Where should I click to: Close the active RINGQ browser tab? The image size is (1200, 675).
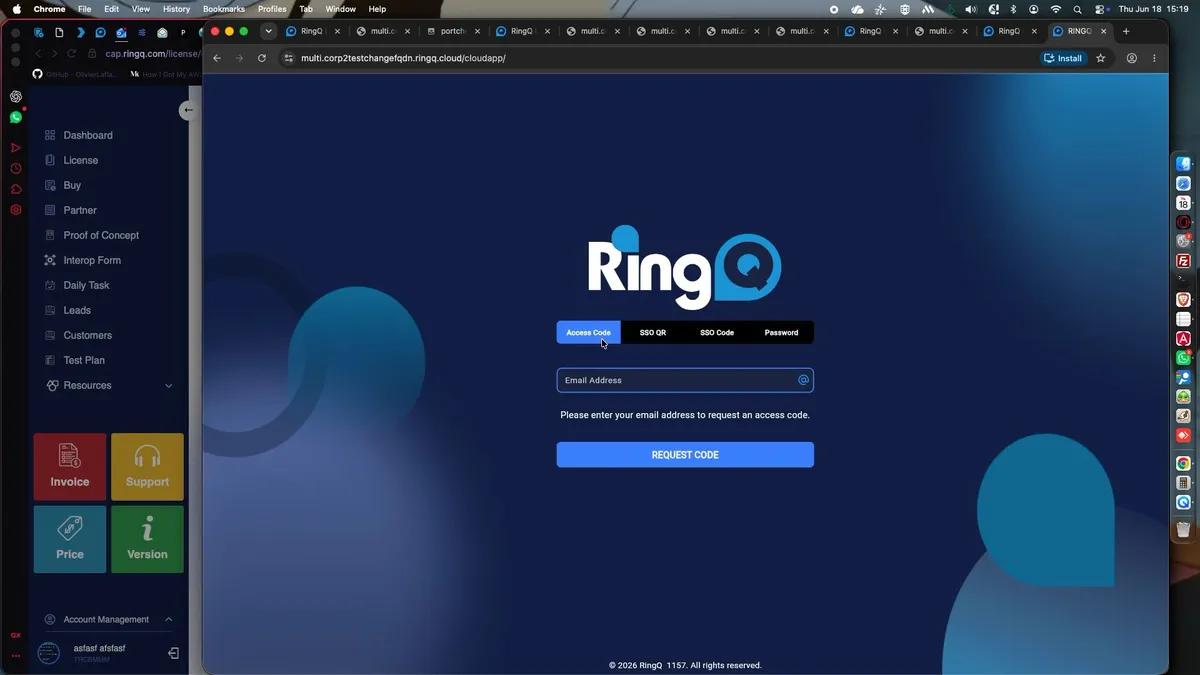tap(1105, 31)
